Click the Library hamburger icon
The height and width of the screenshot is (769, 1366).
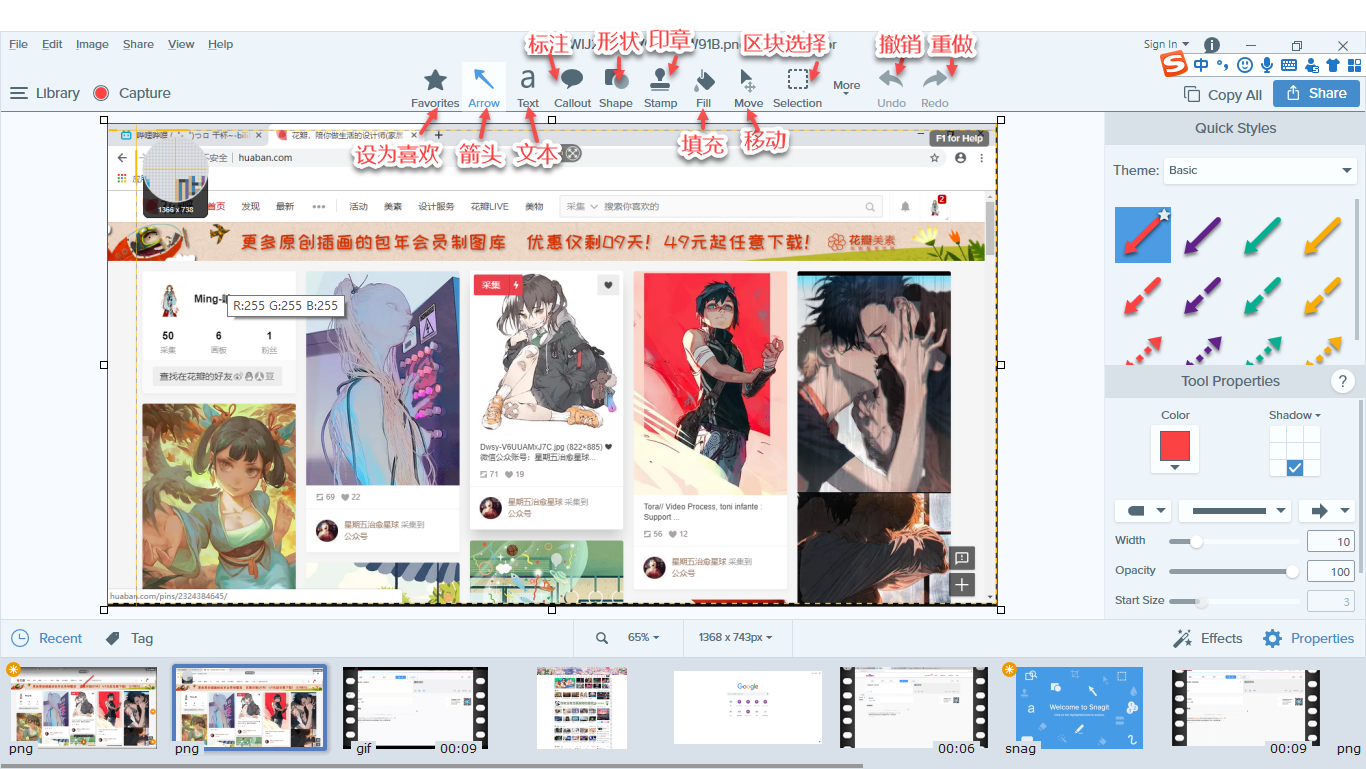click(x=19, y=93)
